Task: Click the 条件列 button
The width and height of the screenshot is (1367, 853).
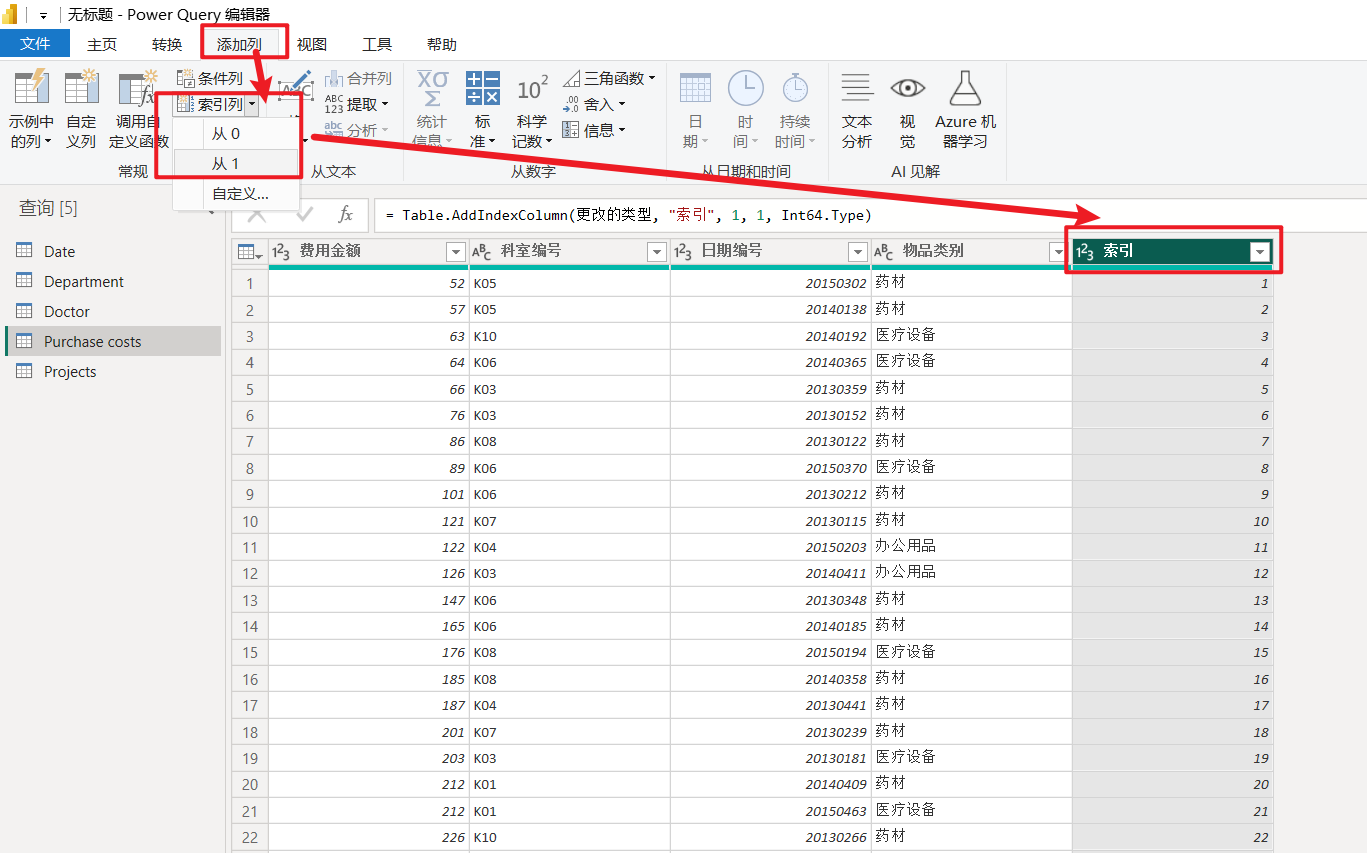Action: click(x=210, y=78)
